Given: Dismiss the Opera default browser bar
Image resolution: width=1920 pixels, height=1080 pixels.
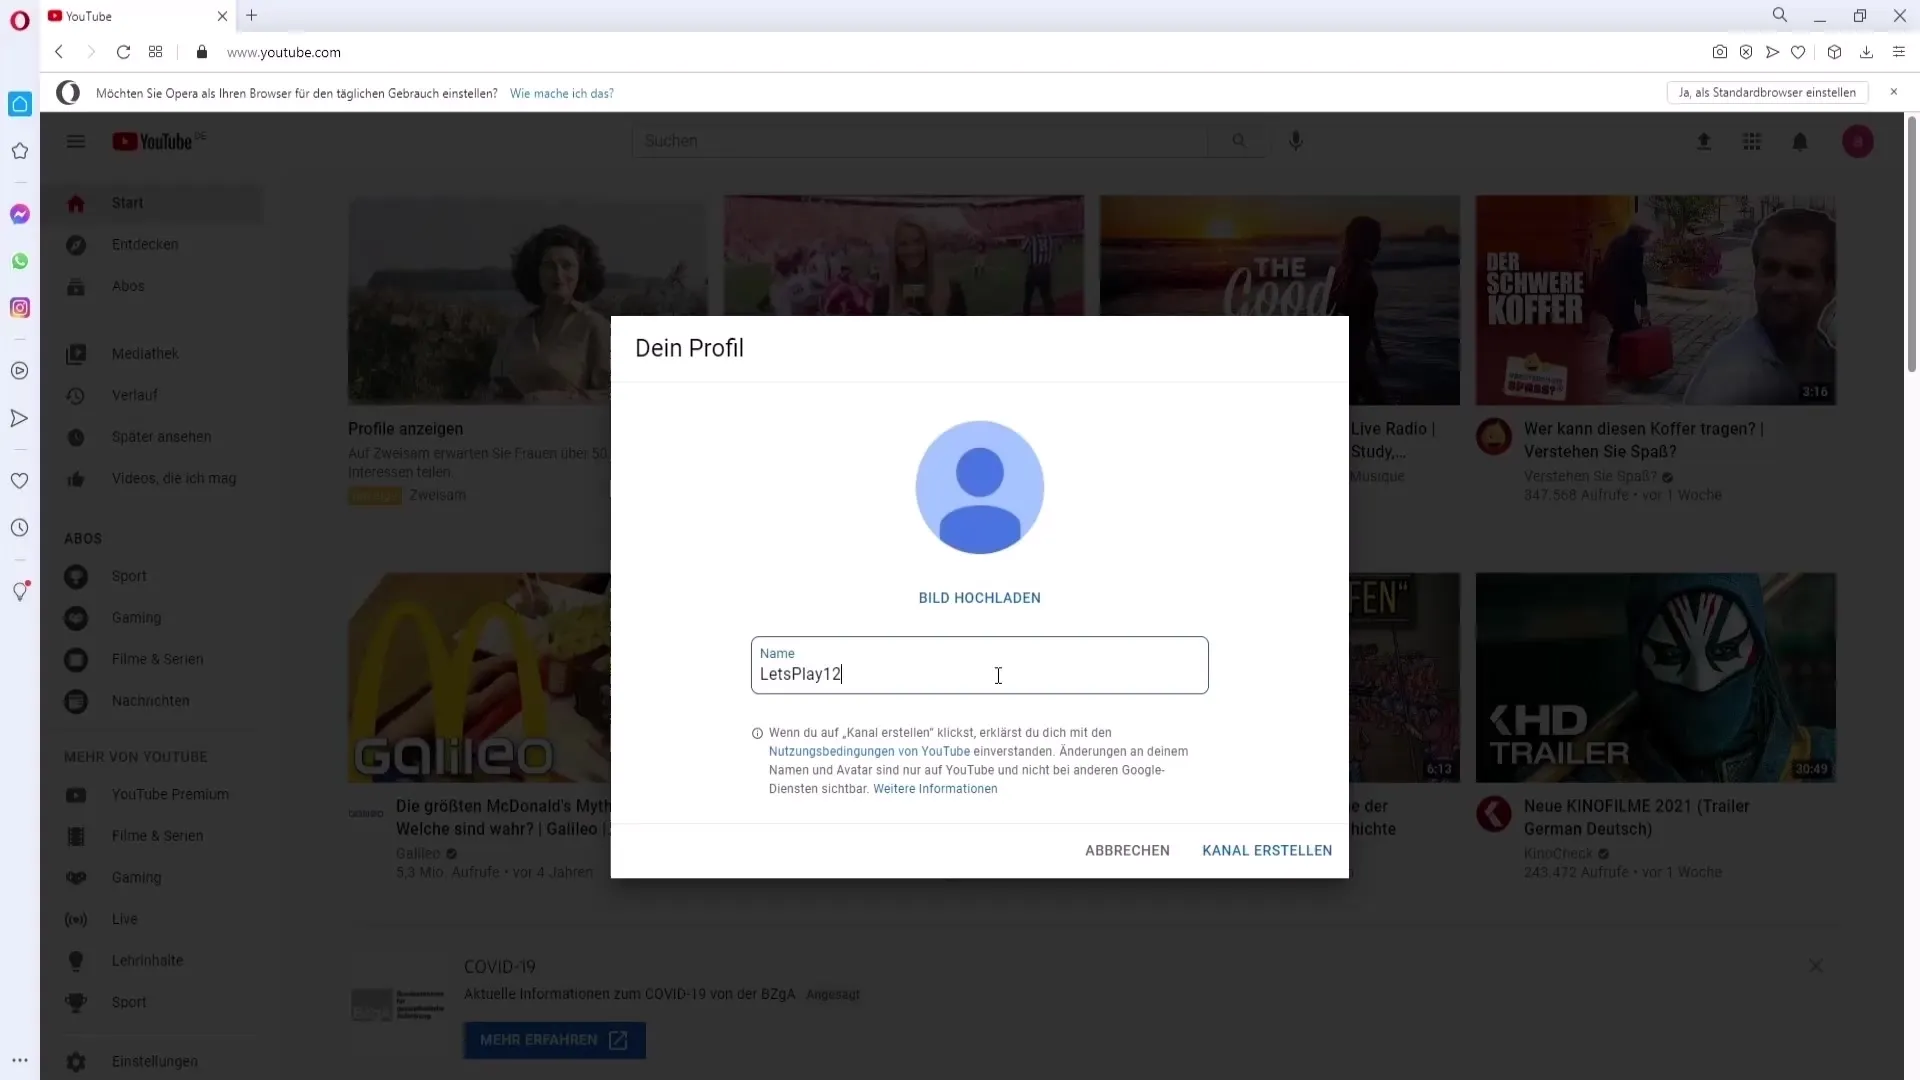Looking at the screenshot, I should tap(1893, 92).
